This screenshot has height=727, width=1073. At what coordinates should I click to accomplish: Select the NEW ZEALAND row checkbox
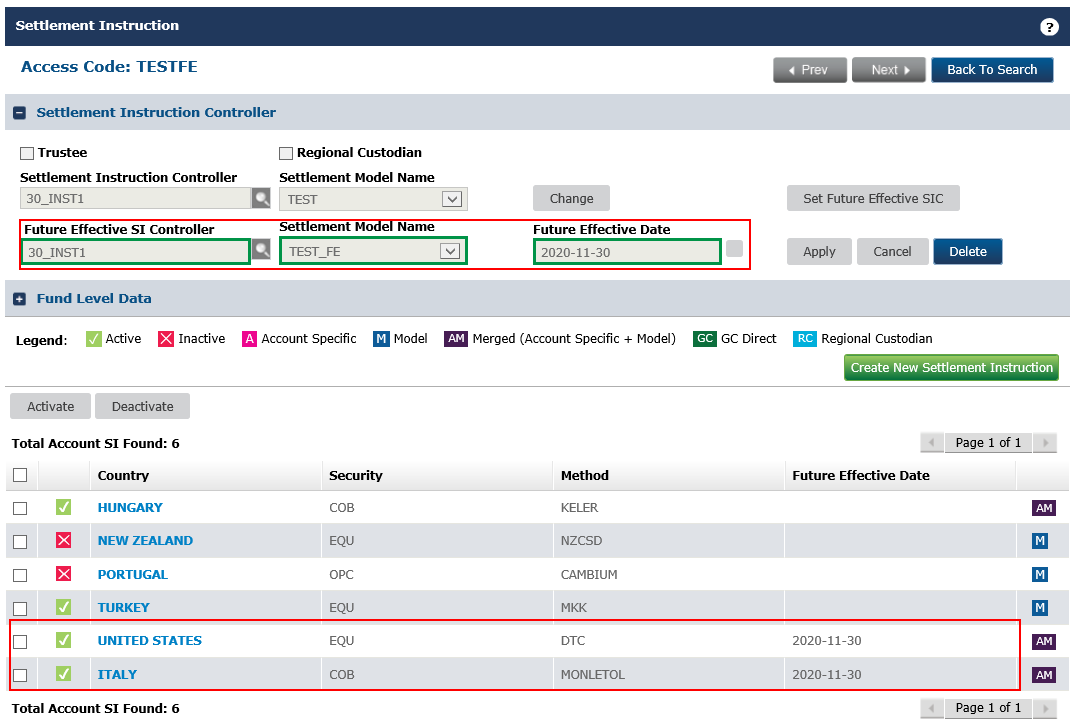[20, 541]
